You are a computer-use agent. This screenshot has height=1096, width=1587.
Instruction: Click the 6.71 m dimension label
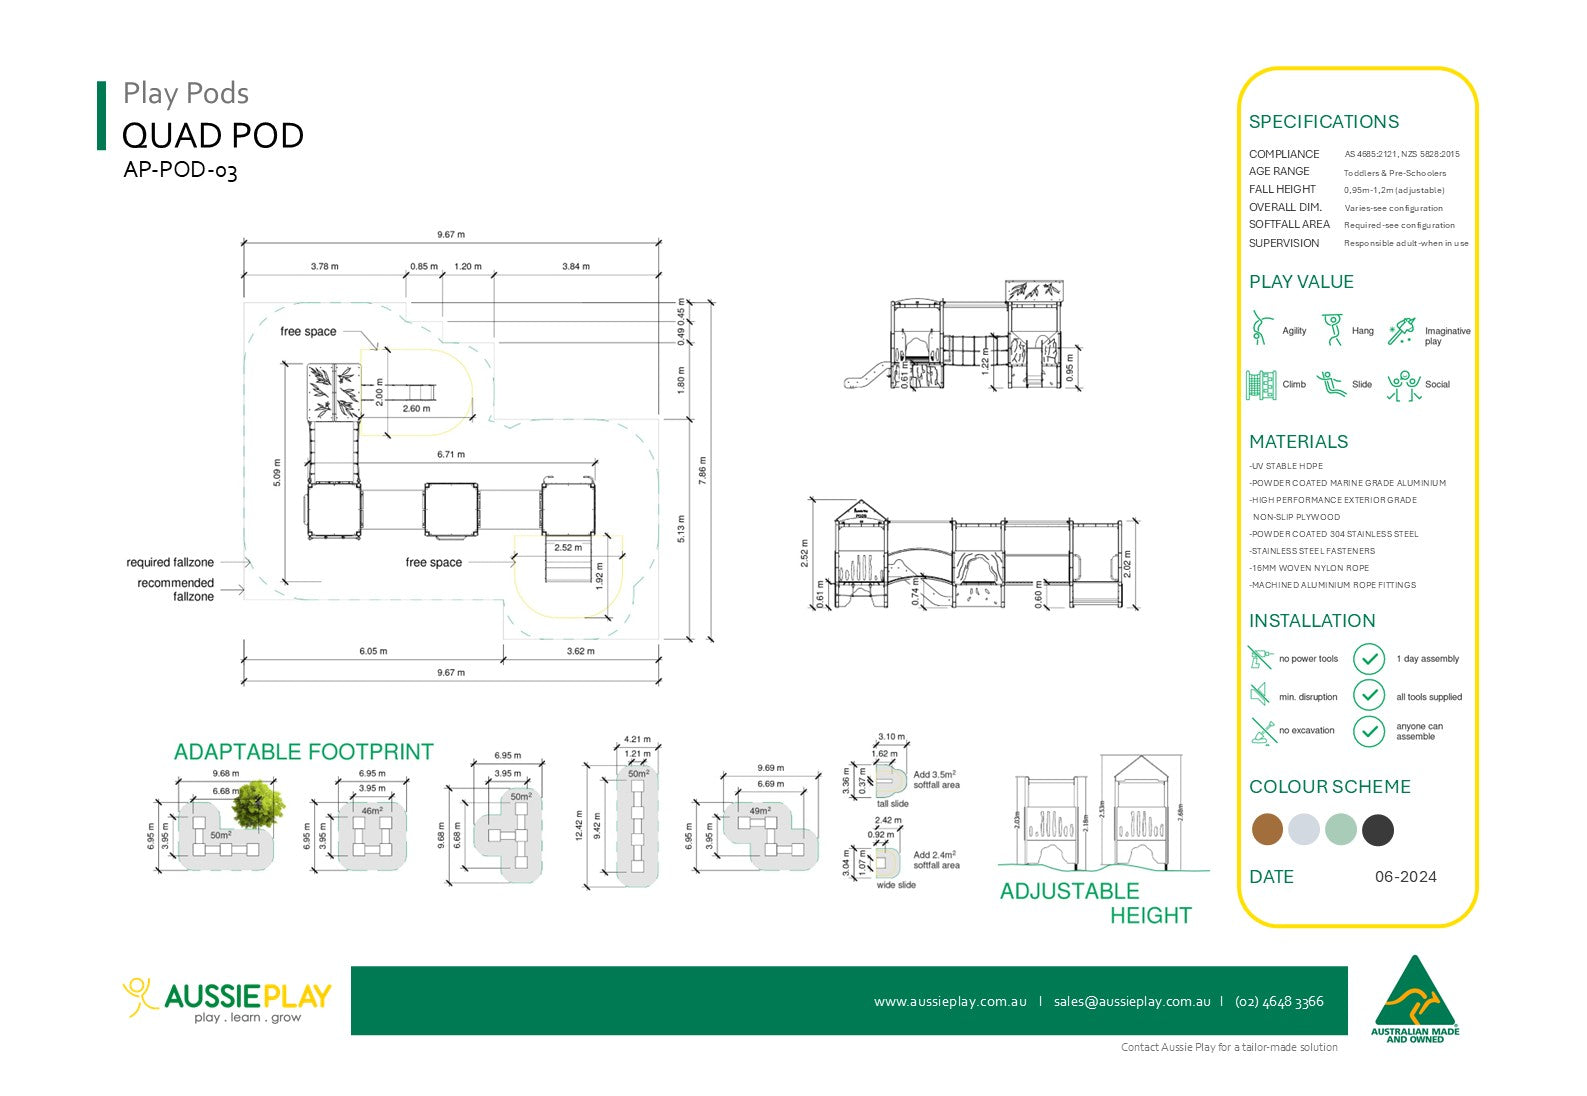pyautogui.click(x=451, y=454)
